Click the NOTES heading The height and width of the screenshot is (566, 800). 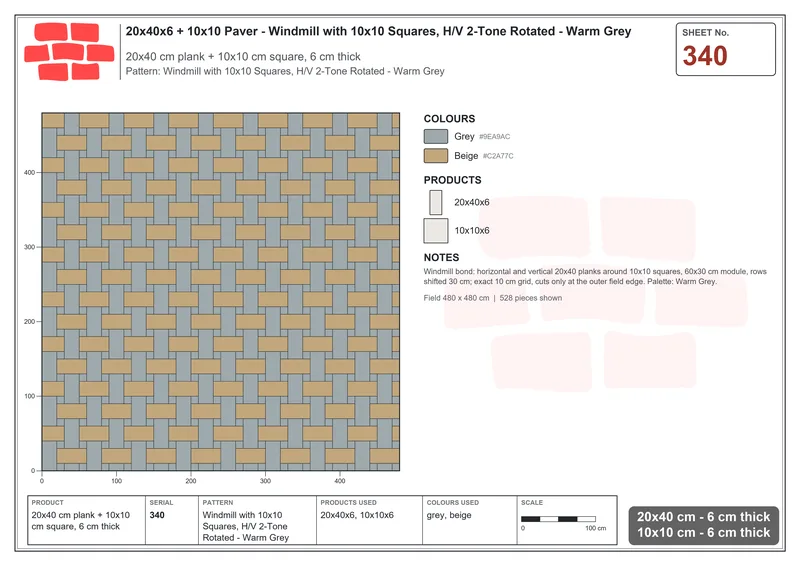(x=441, y=257)
